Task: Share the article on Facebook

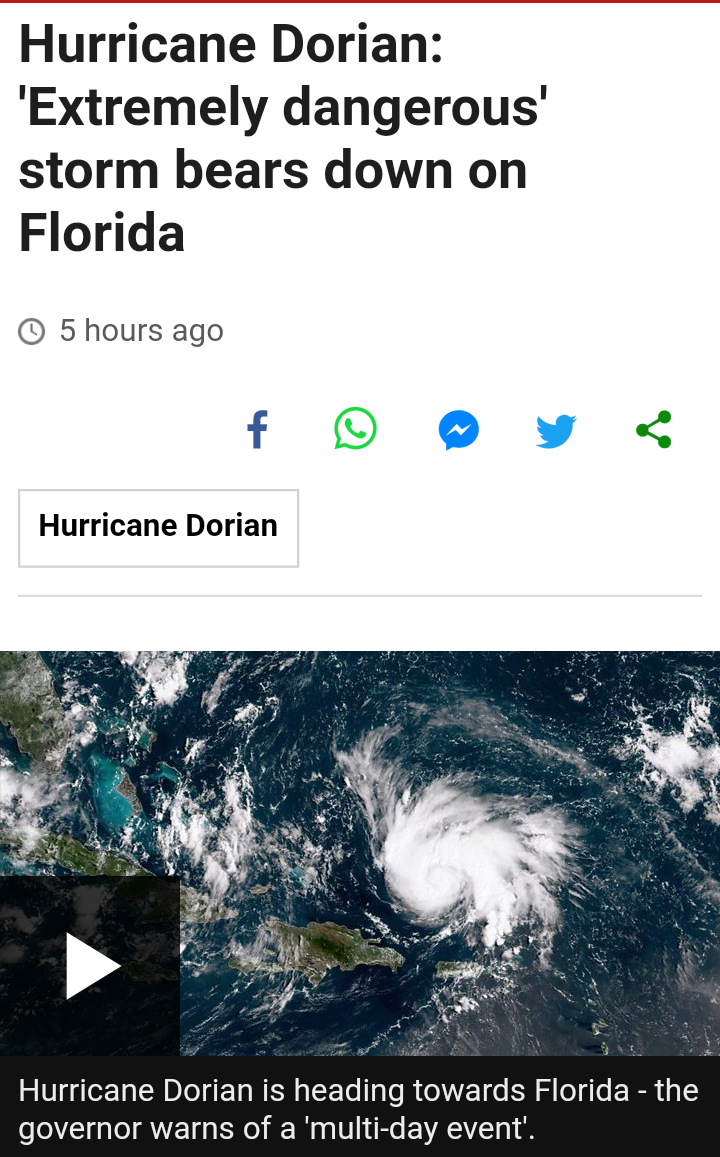Action: [x=257, y=429]
